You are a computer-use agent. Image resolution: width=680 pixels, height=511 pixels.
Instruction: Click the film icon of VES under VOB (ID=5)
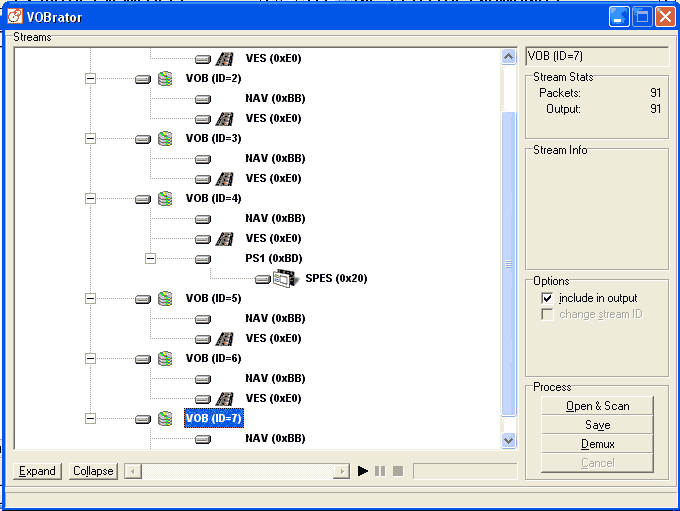pyautogui.click(x=225, y=338)
